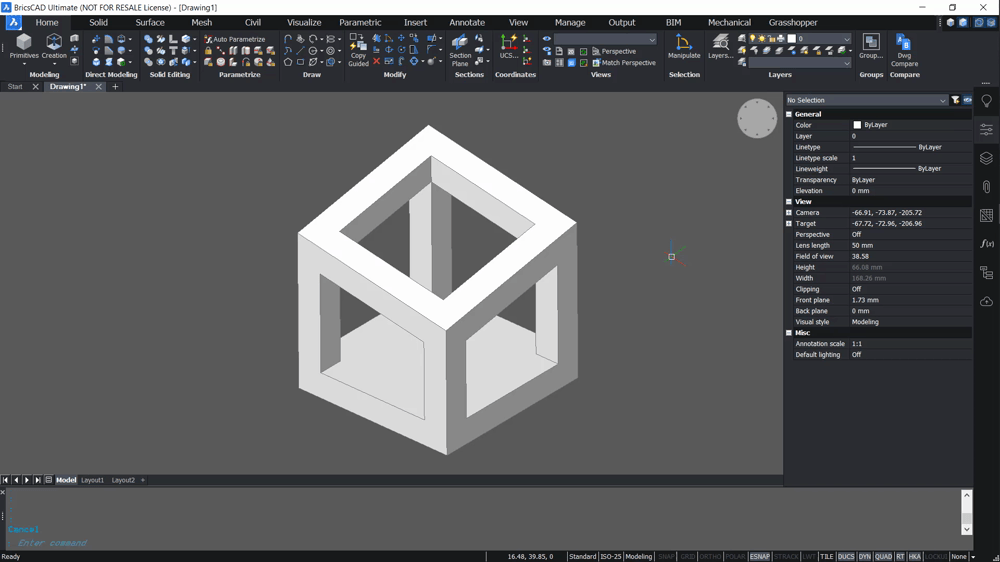Collapse the Misc properties section
The height and width of the screenshot is (562, 1000).
[789, 333]
